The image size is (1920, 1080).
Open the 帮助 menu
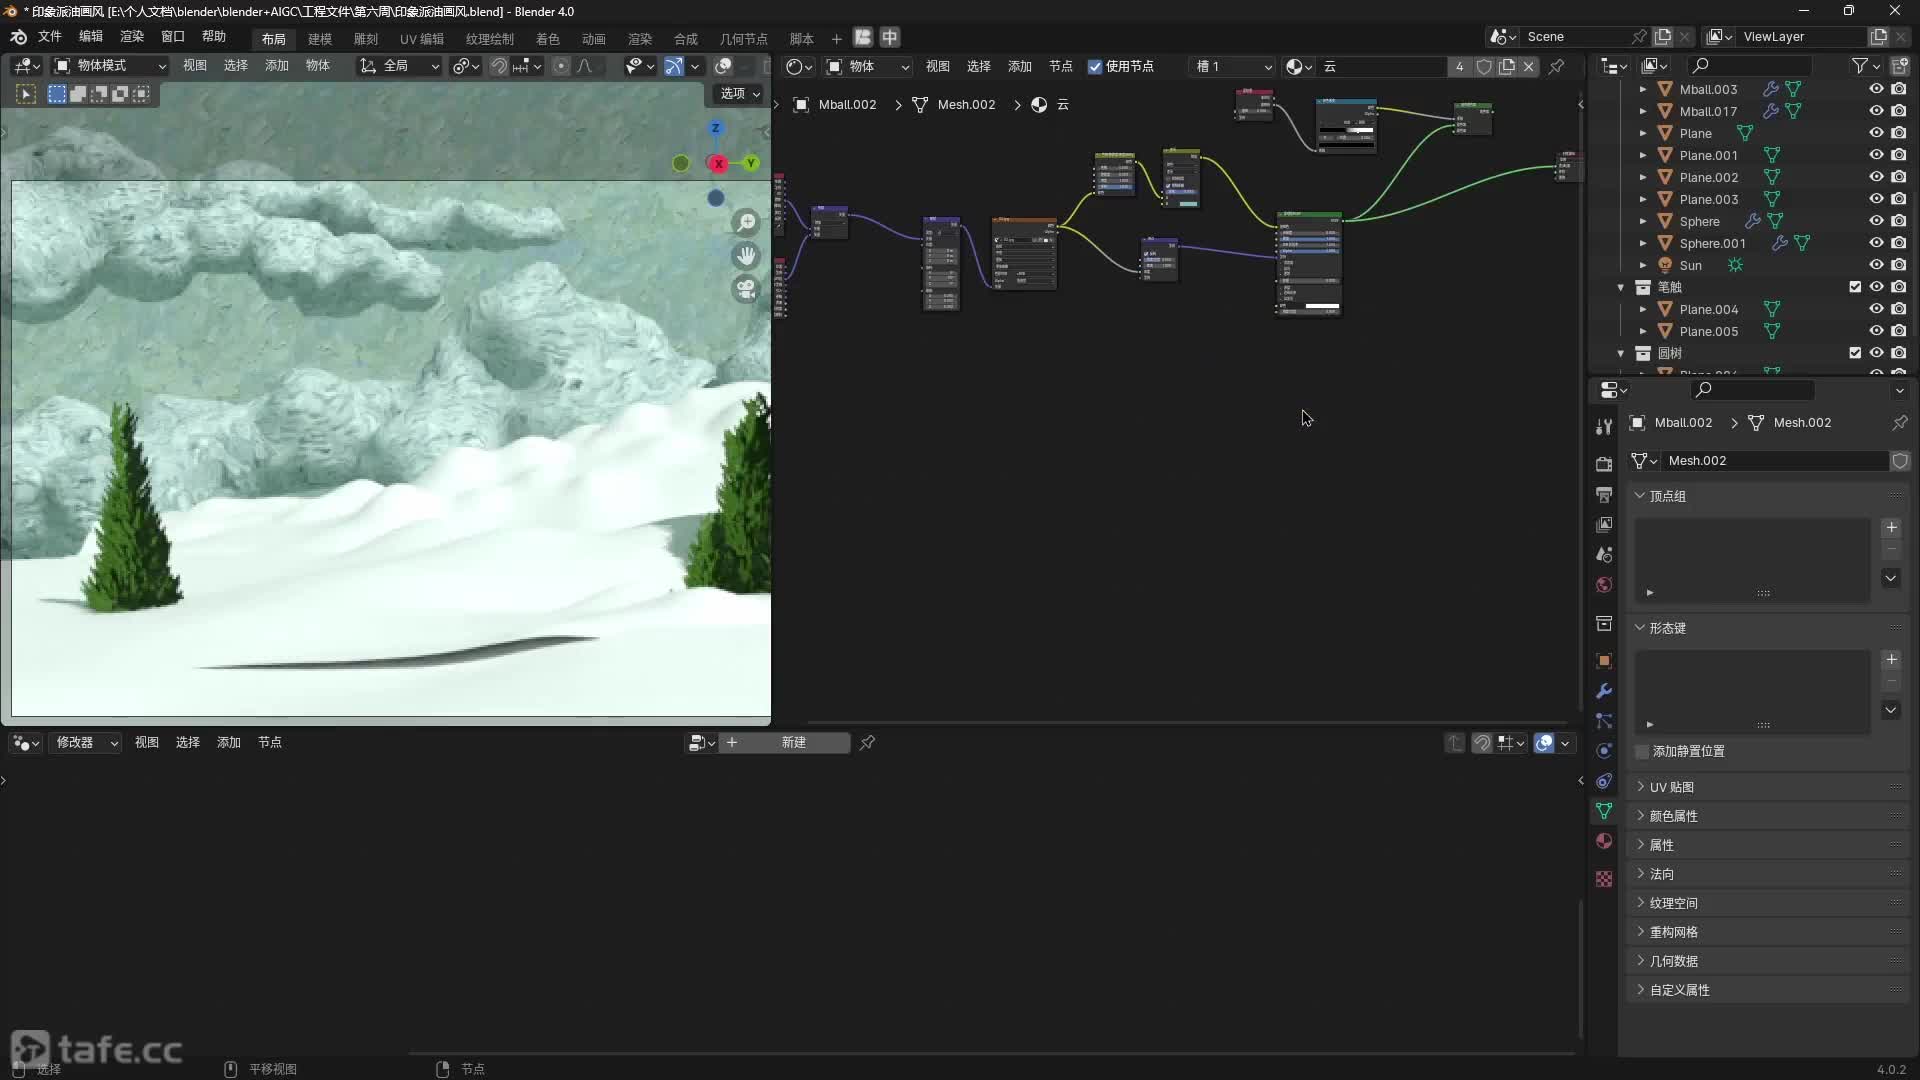click(214, 37)
